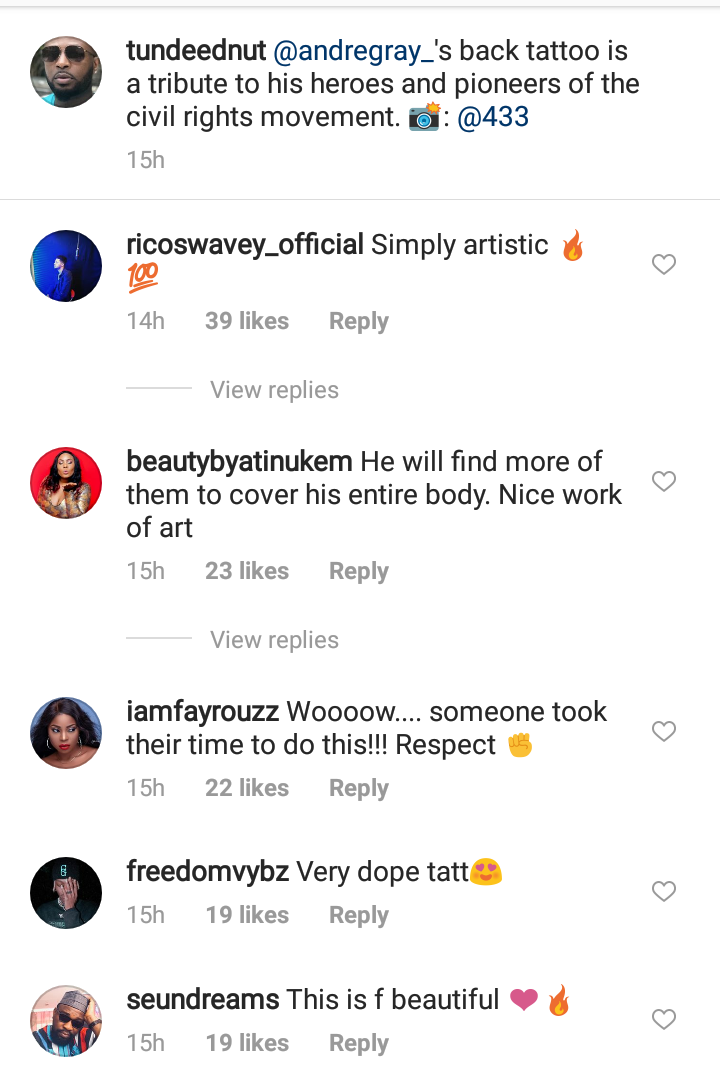Open the @433 mention link
The width and height of the screenshot is (720, 1070).
[x=492, y=117]
